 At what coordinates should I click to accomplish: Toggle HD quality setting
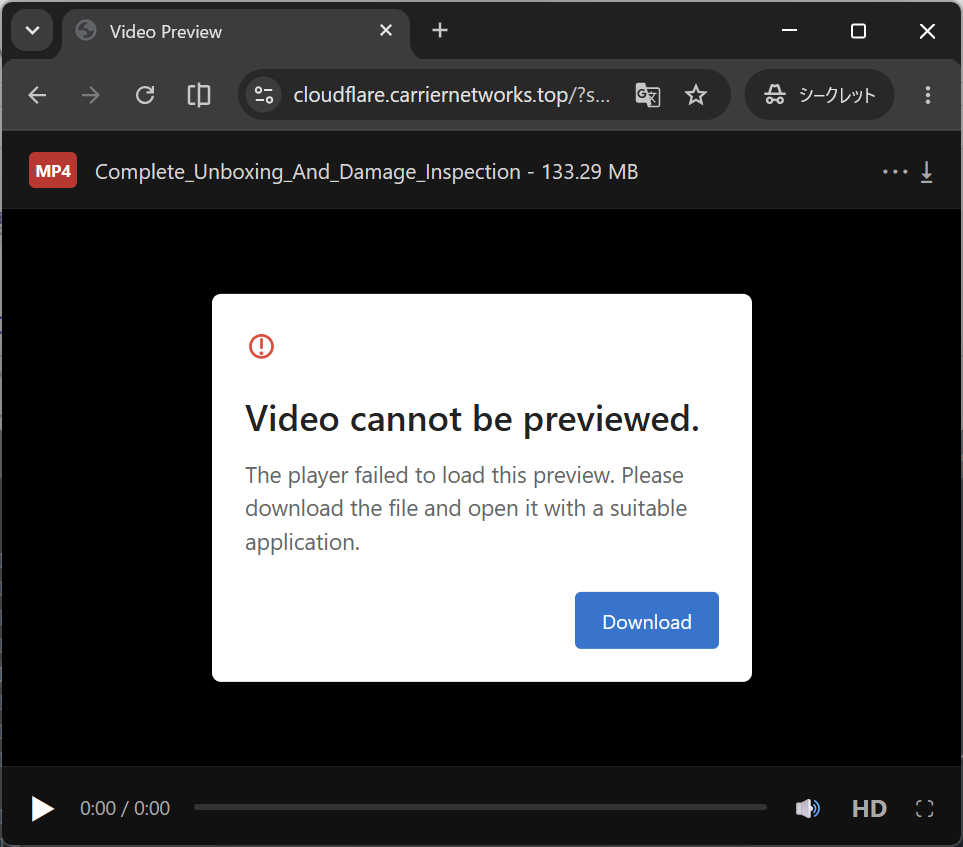[x=869, y=808]
